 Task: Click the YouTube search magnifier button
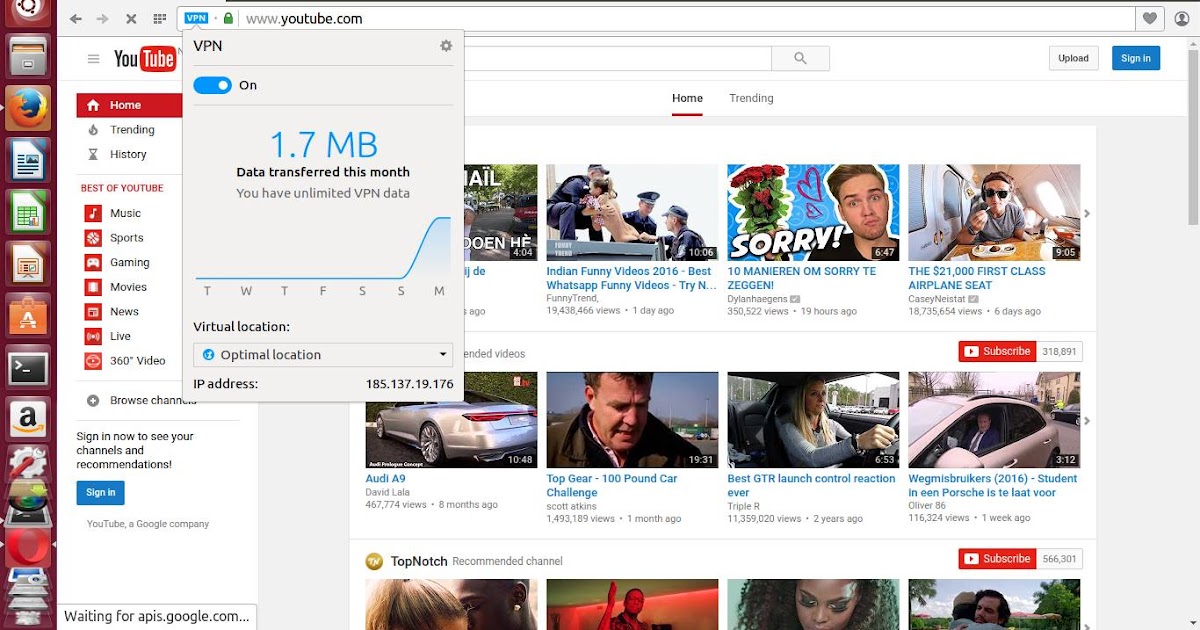coord(800,58)
